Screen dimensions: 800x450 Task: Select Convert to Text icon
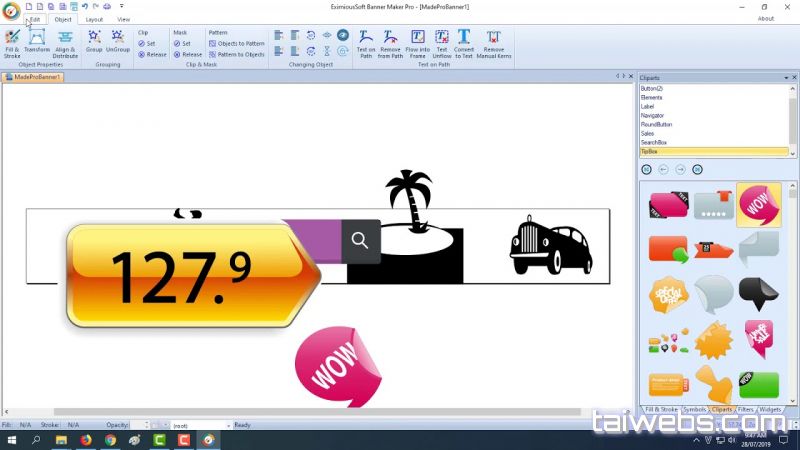pyautogui.click(x=464, y=41)
